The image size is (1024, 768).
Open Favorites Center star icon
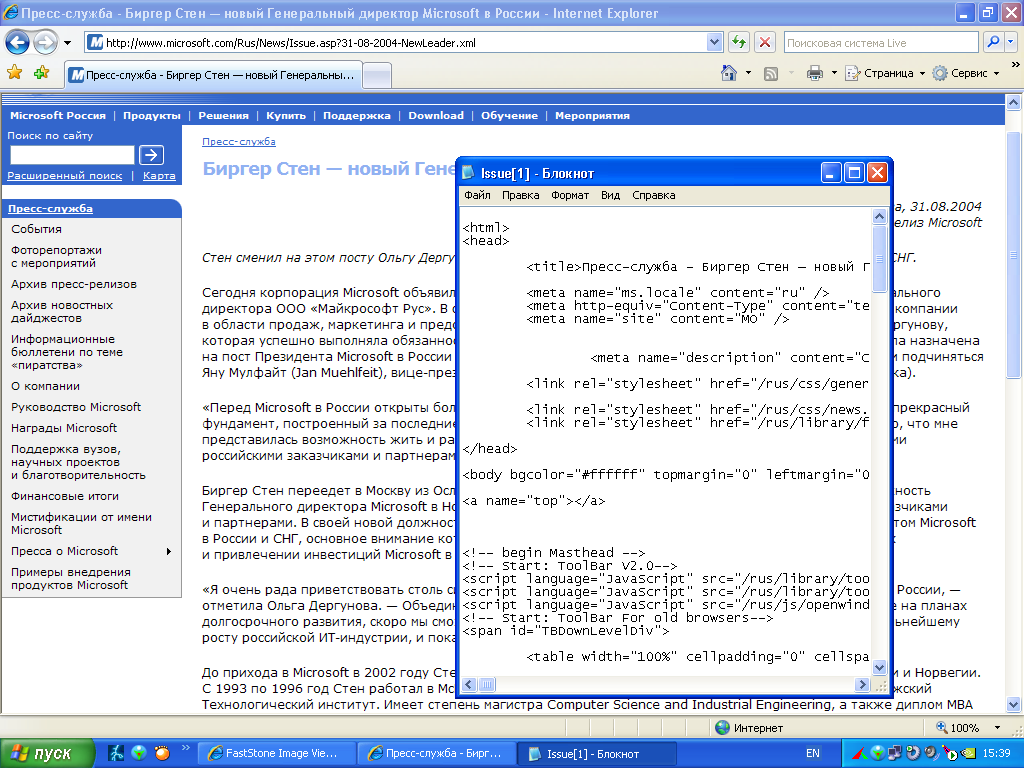(15, 73)
